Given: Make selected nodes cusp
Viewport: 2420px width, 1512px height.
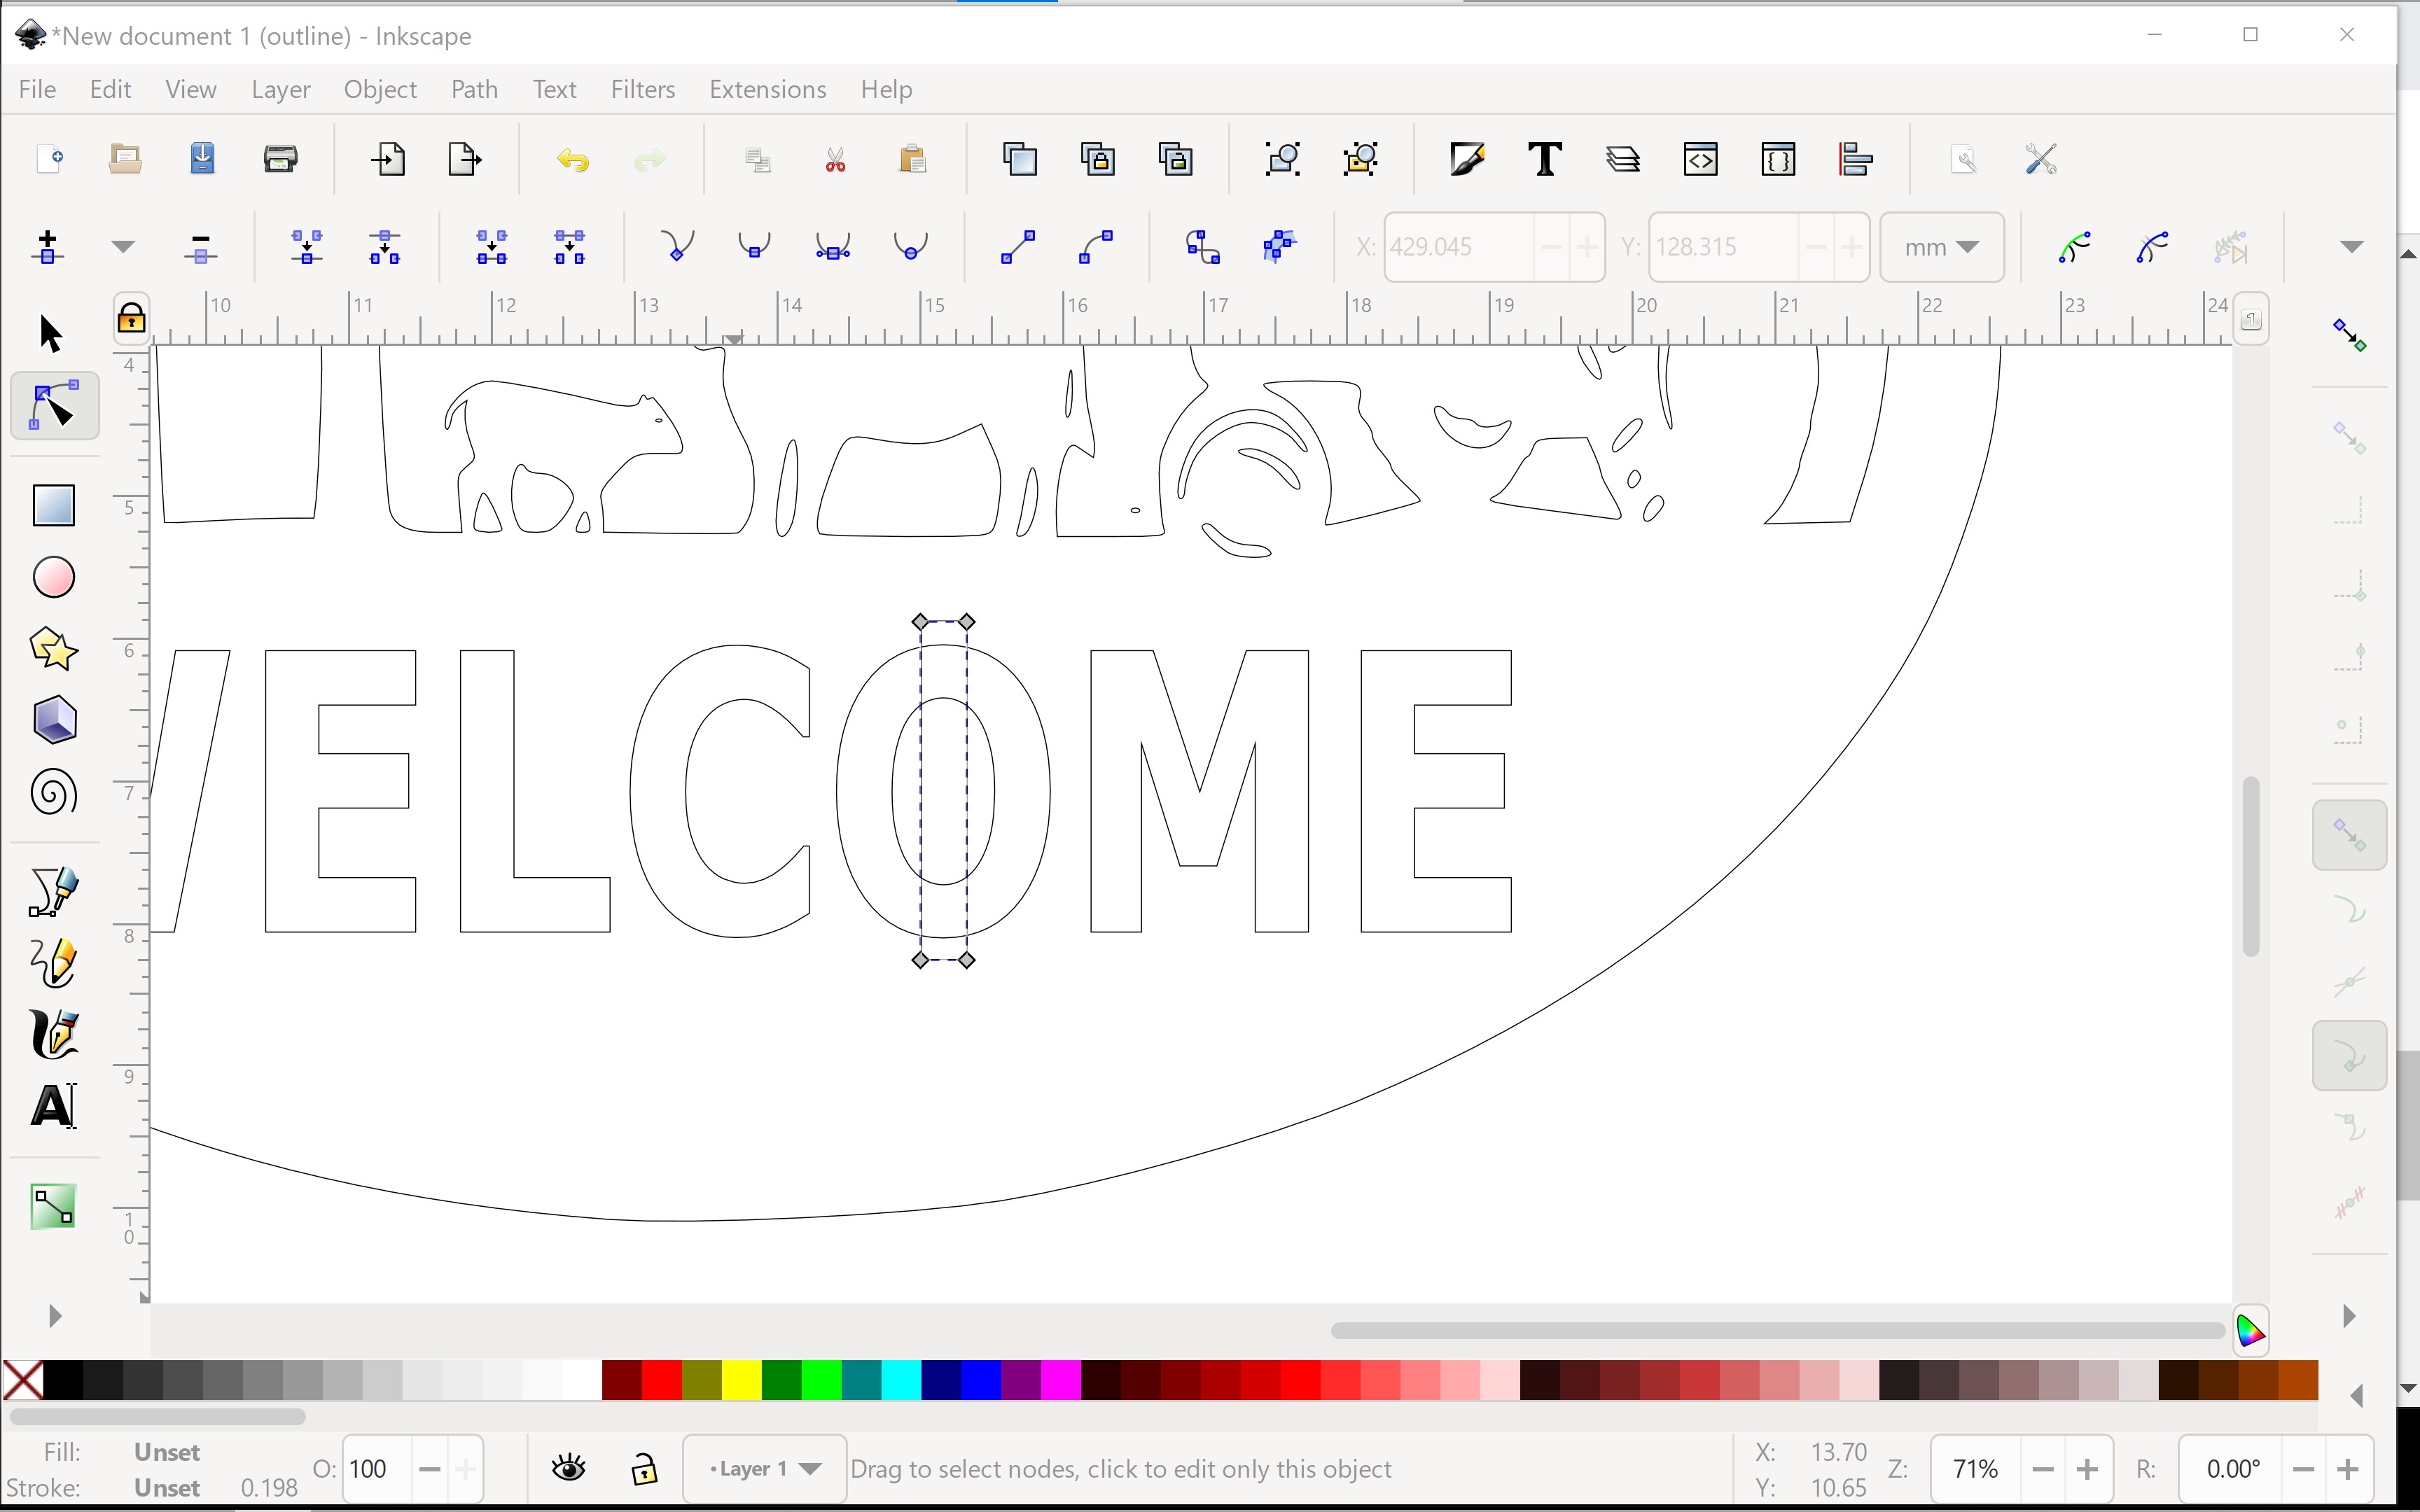Looking at the screenshot, I should click(677, 246).
